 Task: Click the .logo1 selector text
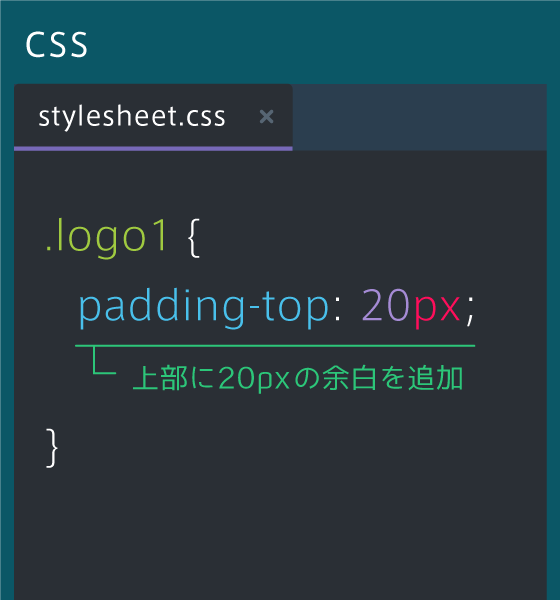coord(107,238)
